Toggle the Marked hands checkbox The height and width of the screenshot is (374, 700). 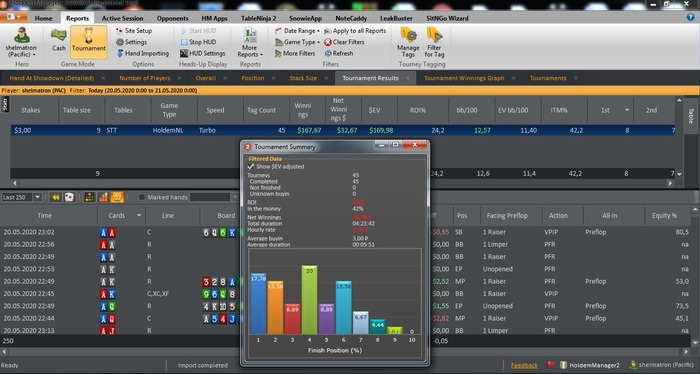142,197
